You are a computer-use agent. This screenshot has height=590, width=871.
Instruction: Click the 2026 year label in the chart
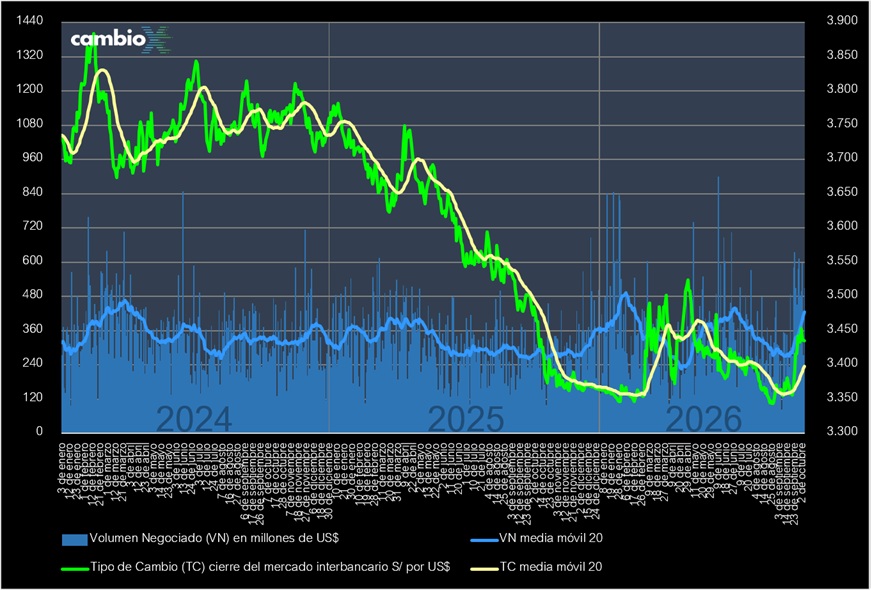704,419
